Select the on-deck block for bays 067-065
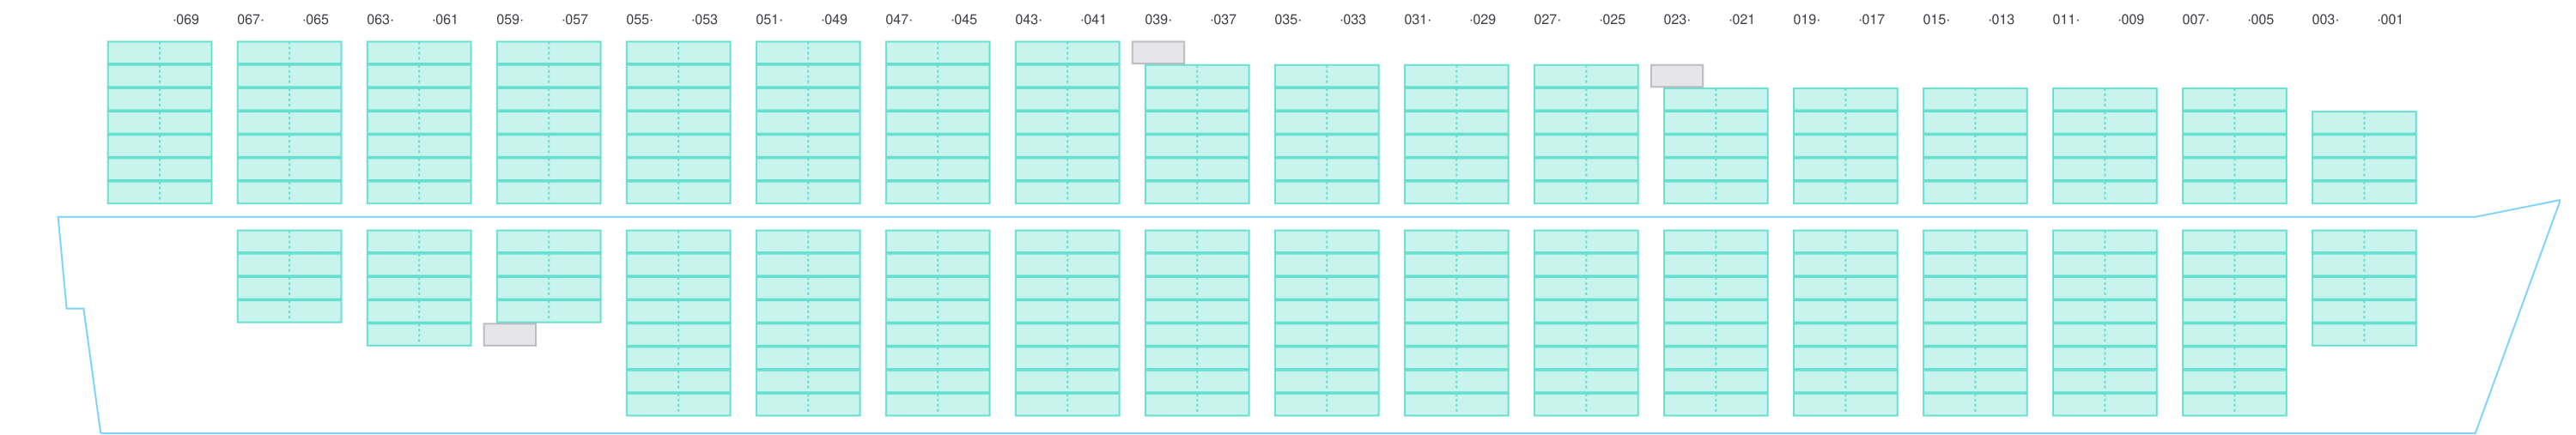 coord(289,123)
